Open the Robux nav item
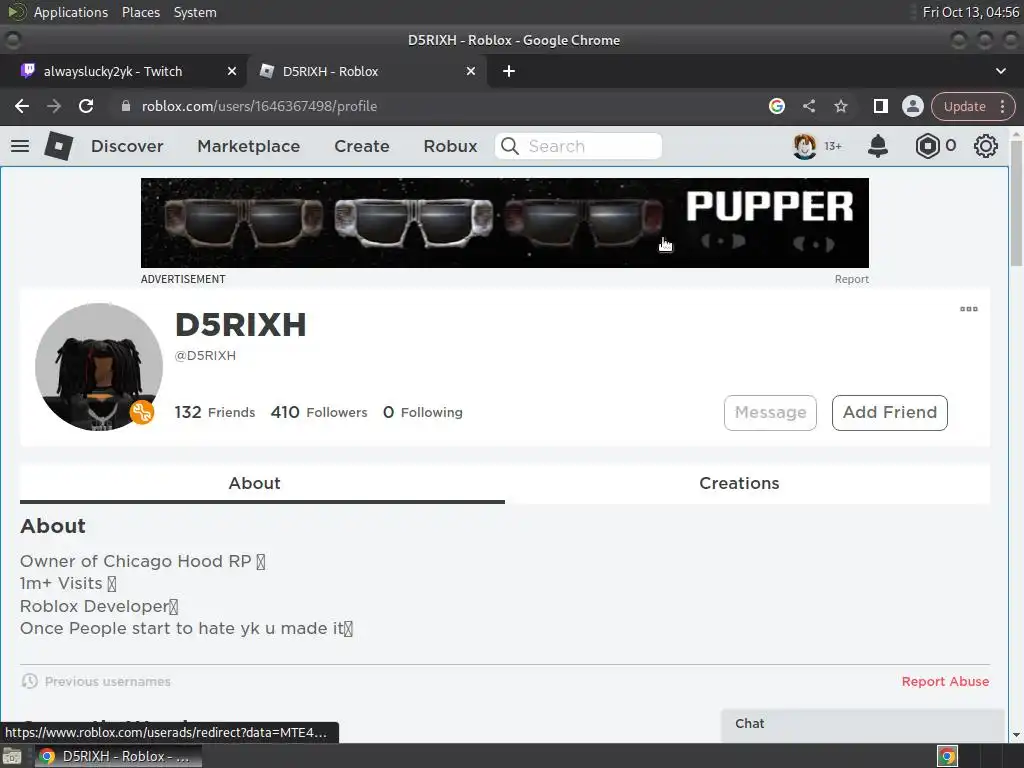Image resolution: width=1024 pixels, height=768 pixels. pos(451,146)
